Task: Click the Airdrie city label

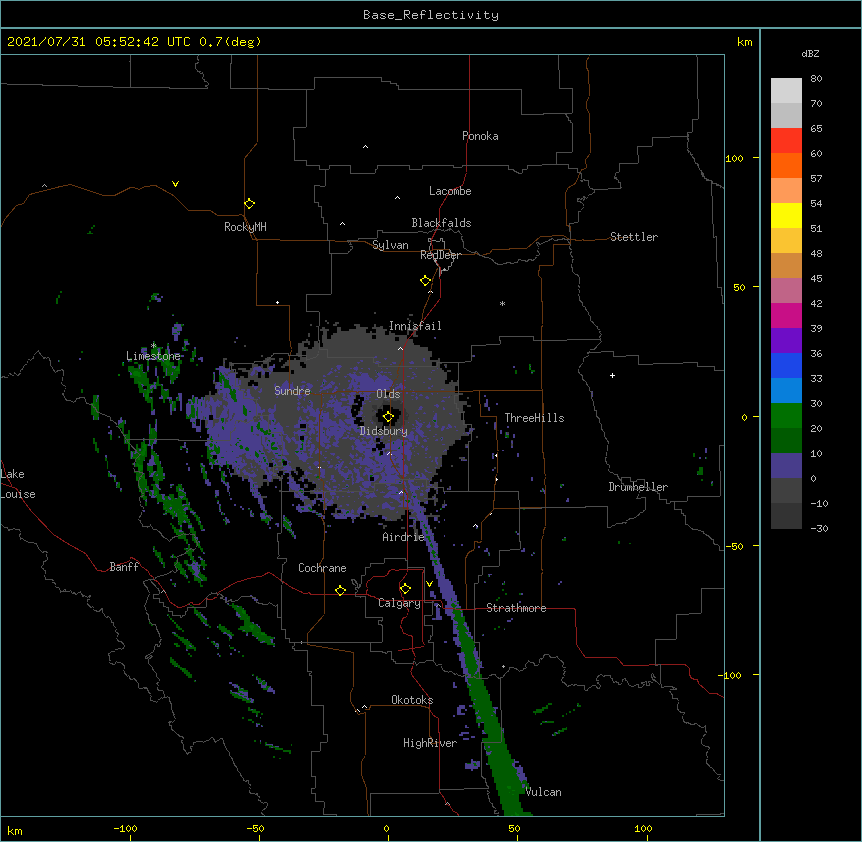Action: (404, 537)
